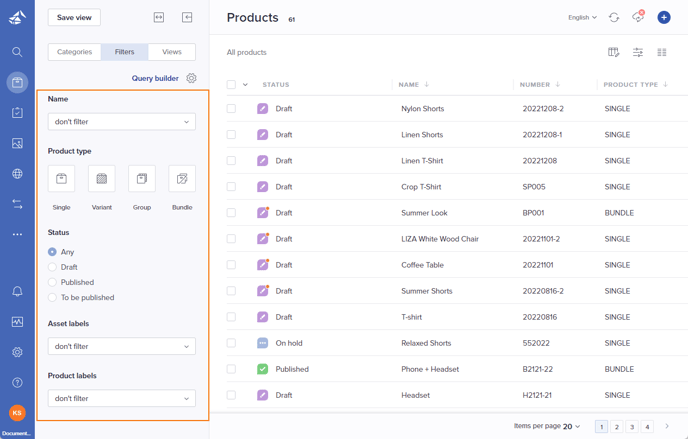Select the Draft status radio button
Screen dimensions: 688x439
(53, 267)
